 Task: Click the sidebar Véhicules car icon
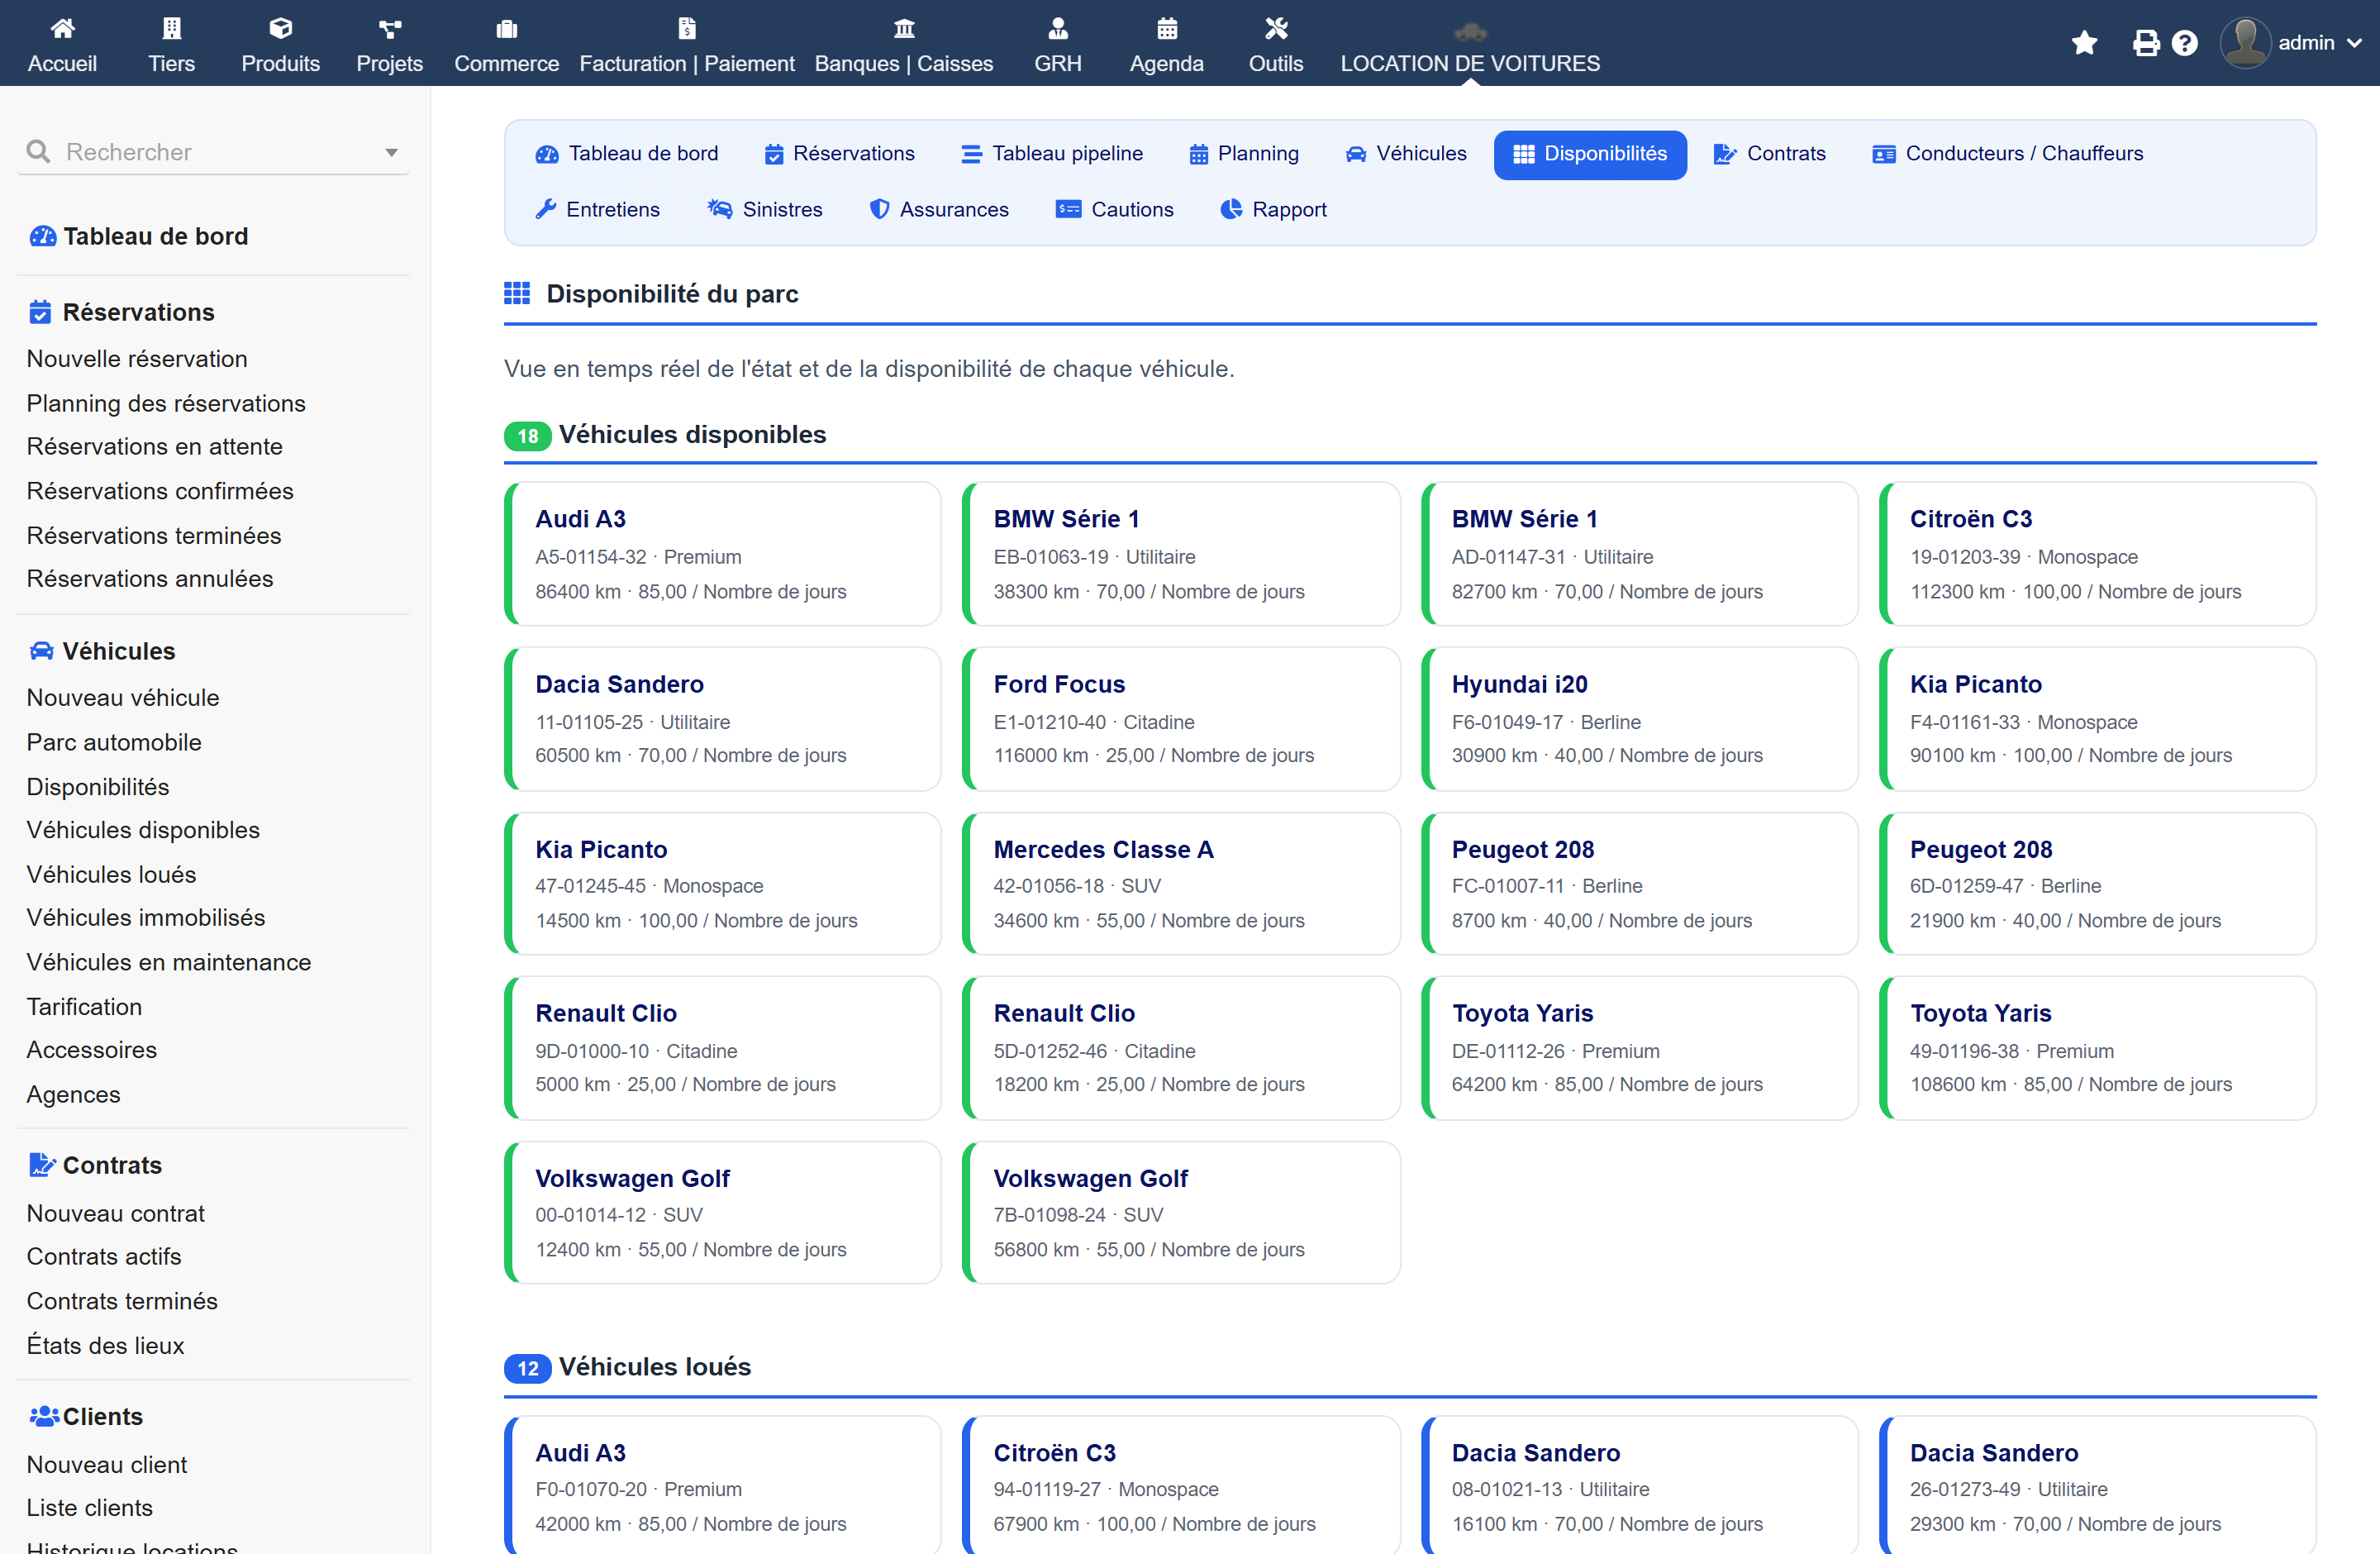[41, 651]
